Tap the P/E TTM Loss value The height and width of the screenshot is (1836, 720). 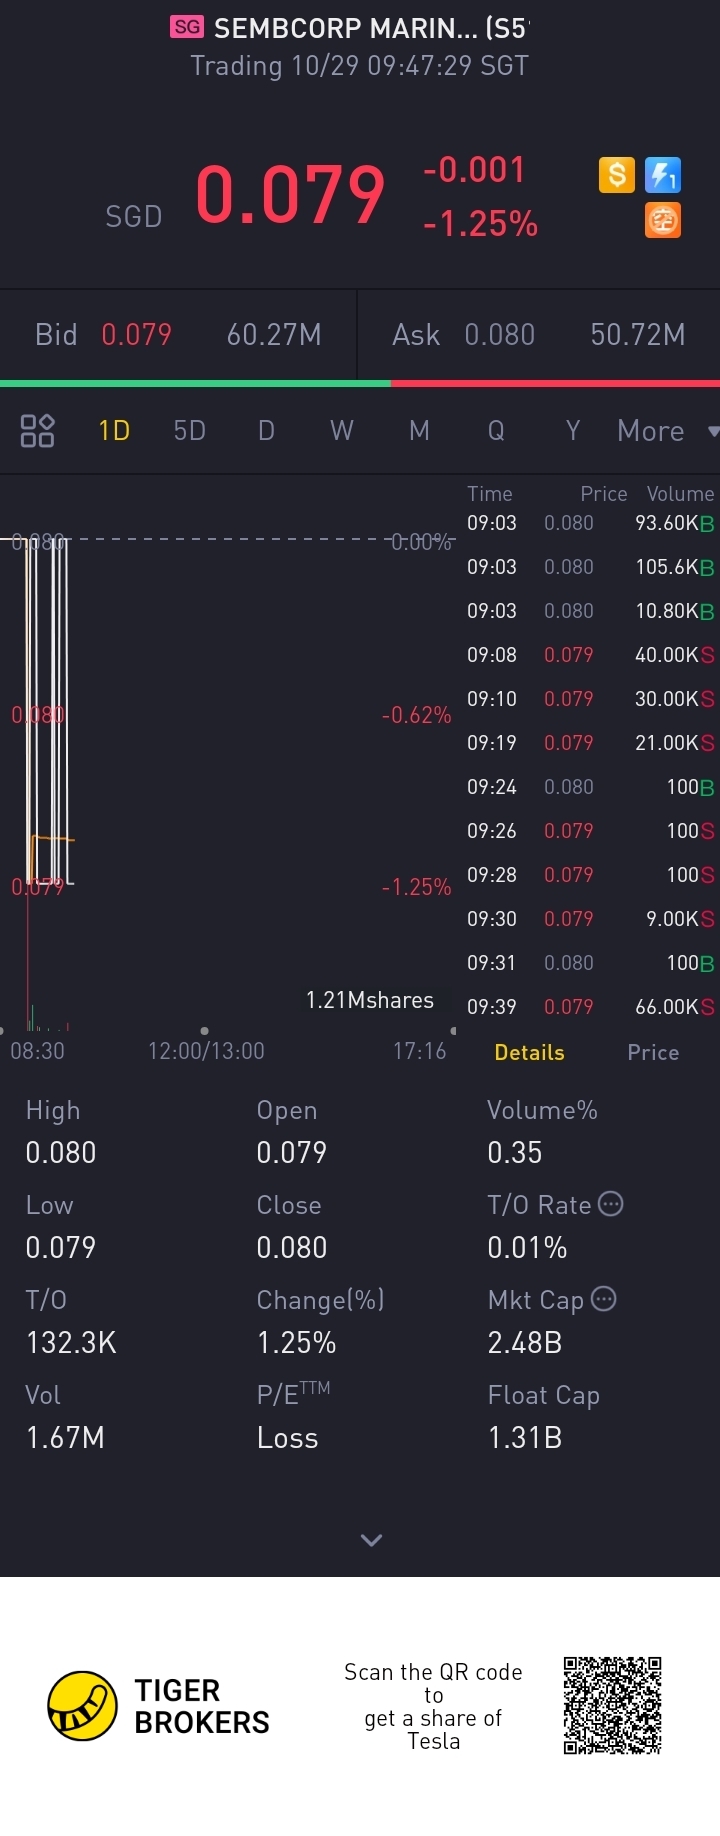pos(287,1437)
